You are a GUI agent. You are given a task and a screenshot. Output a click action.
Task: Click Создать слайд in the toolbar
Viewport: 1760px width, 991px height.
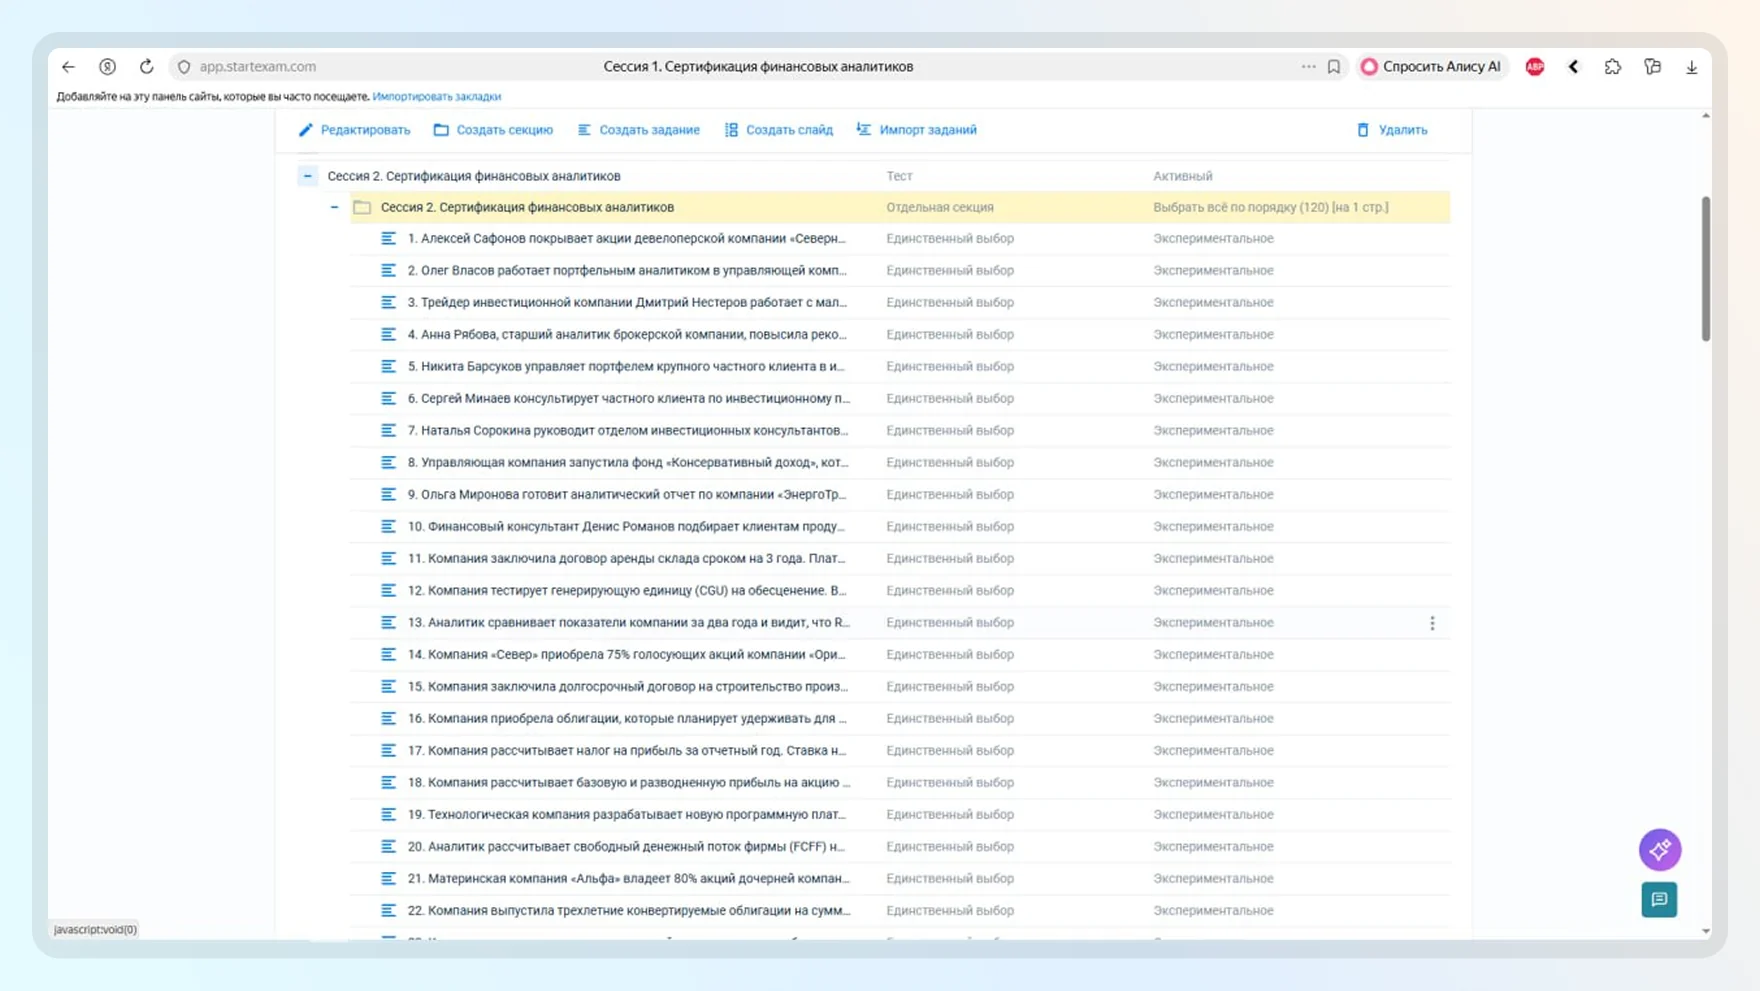coord(779,130)
